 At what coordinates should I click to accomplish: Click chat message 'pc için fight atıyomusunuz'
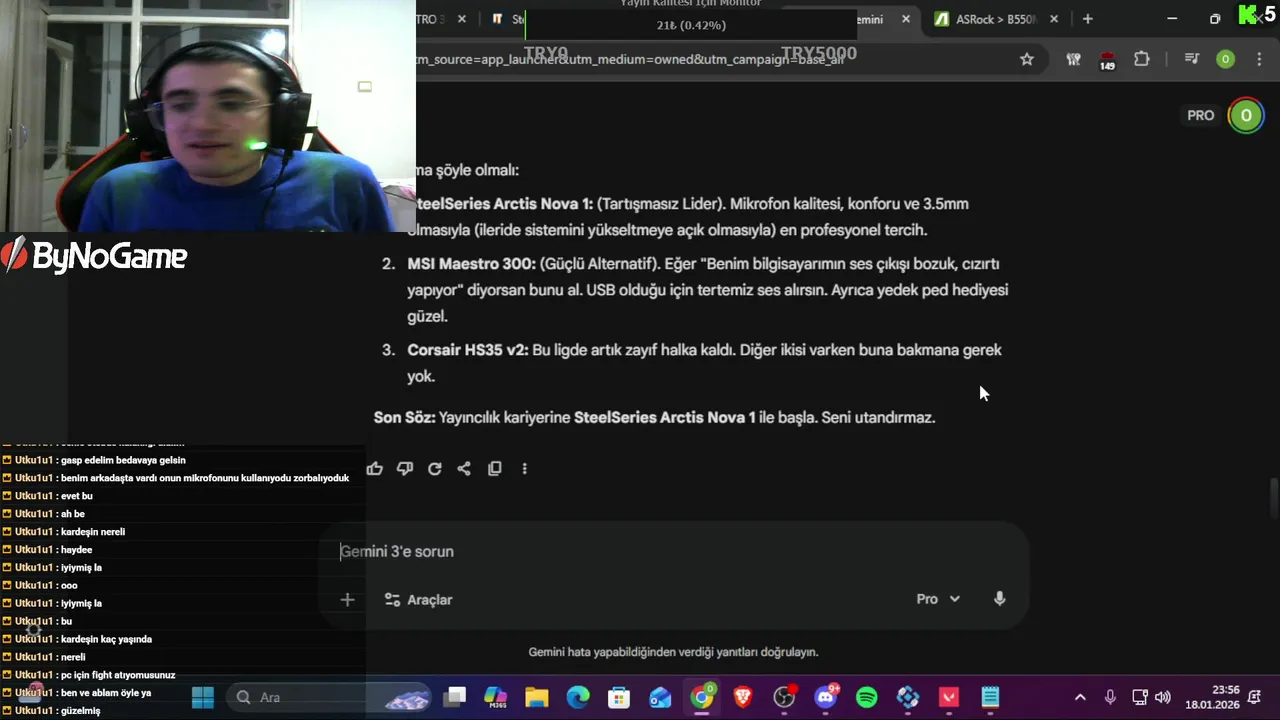tap(118, 675)
